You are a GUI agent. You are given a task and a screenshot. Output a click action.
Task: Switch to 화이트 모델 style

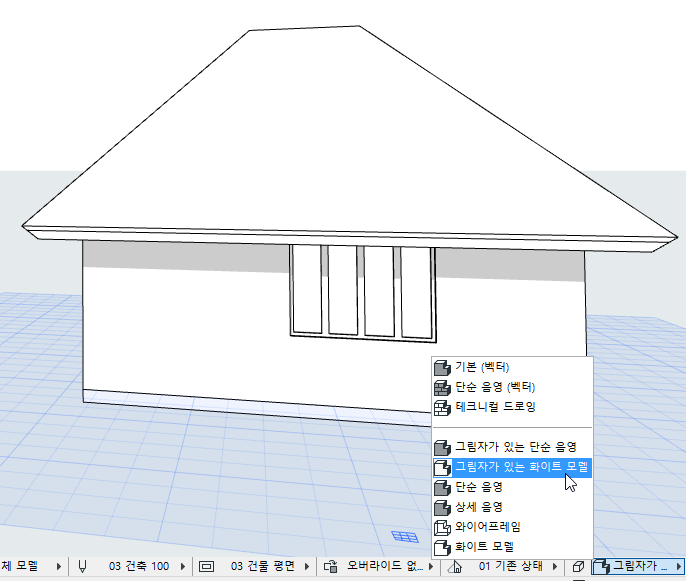[x=512, y=547]
